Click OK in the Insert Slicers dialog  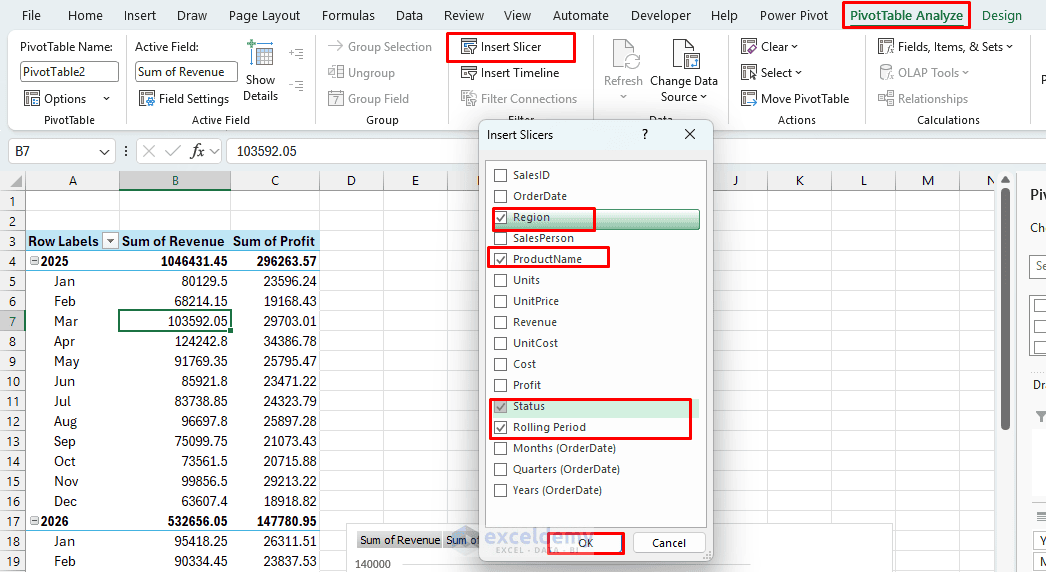click(x=586, y=543)
